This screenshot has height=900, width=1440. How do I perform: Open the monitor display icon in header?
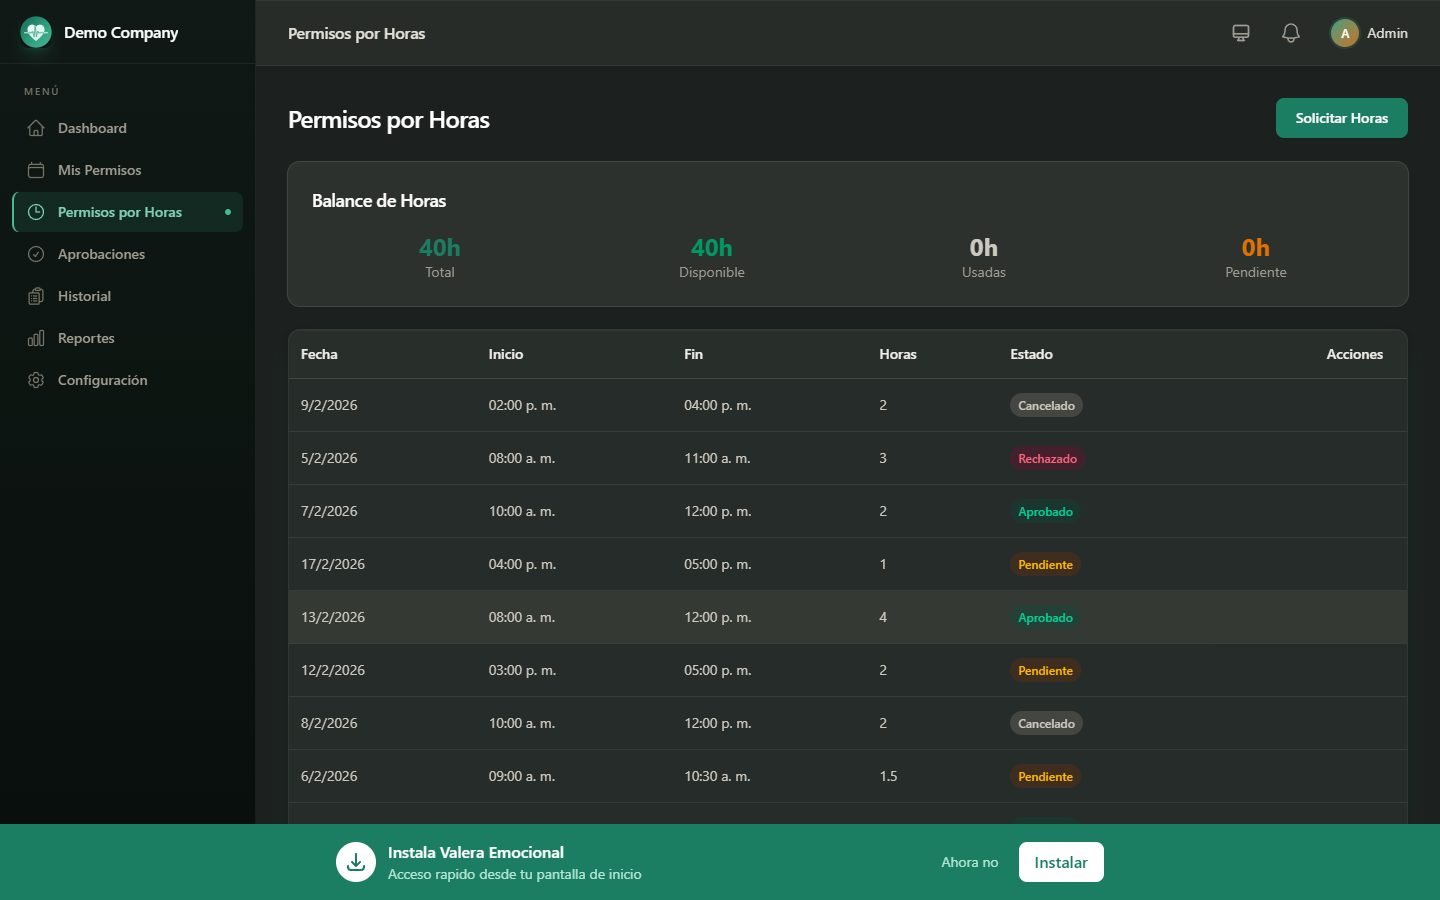click(x=1241, y=33)
